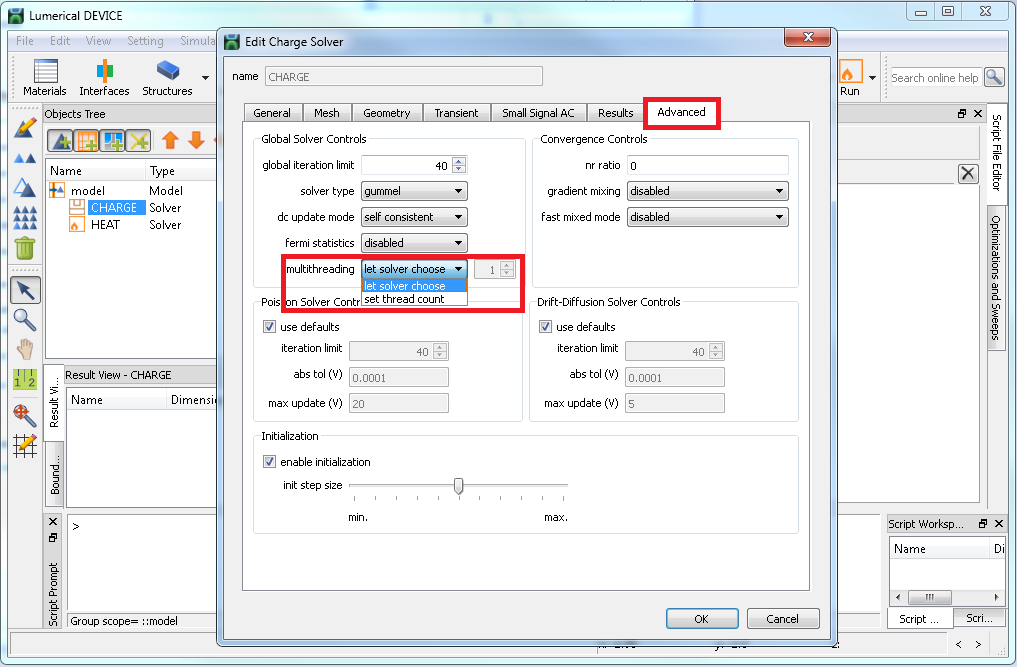This screenshot has width=1017, height=667.
Task: Close the Script Workspace panel
Action: tap(999, 524)
